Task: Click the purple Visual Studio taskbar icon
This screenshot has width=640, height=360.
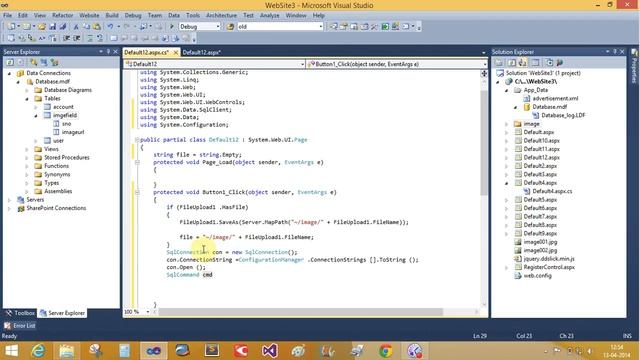Action: click(270, 351)
